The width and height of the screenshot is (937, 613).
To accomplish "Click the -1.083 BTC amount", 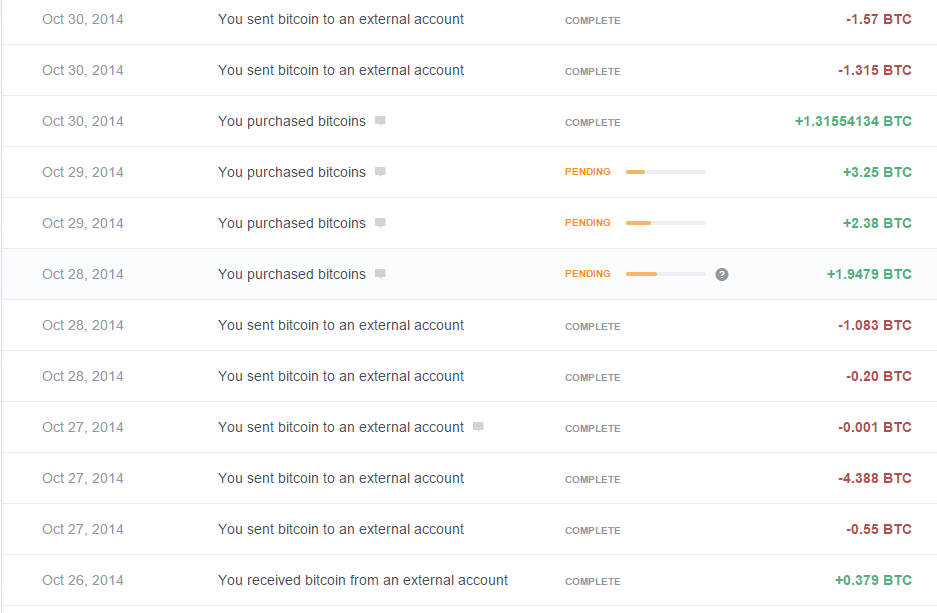I will click(x=874, y=325).
